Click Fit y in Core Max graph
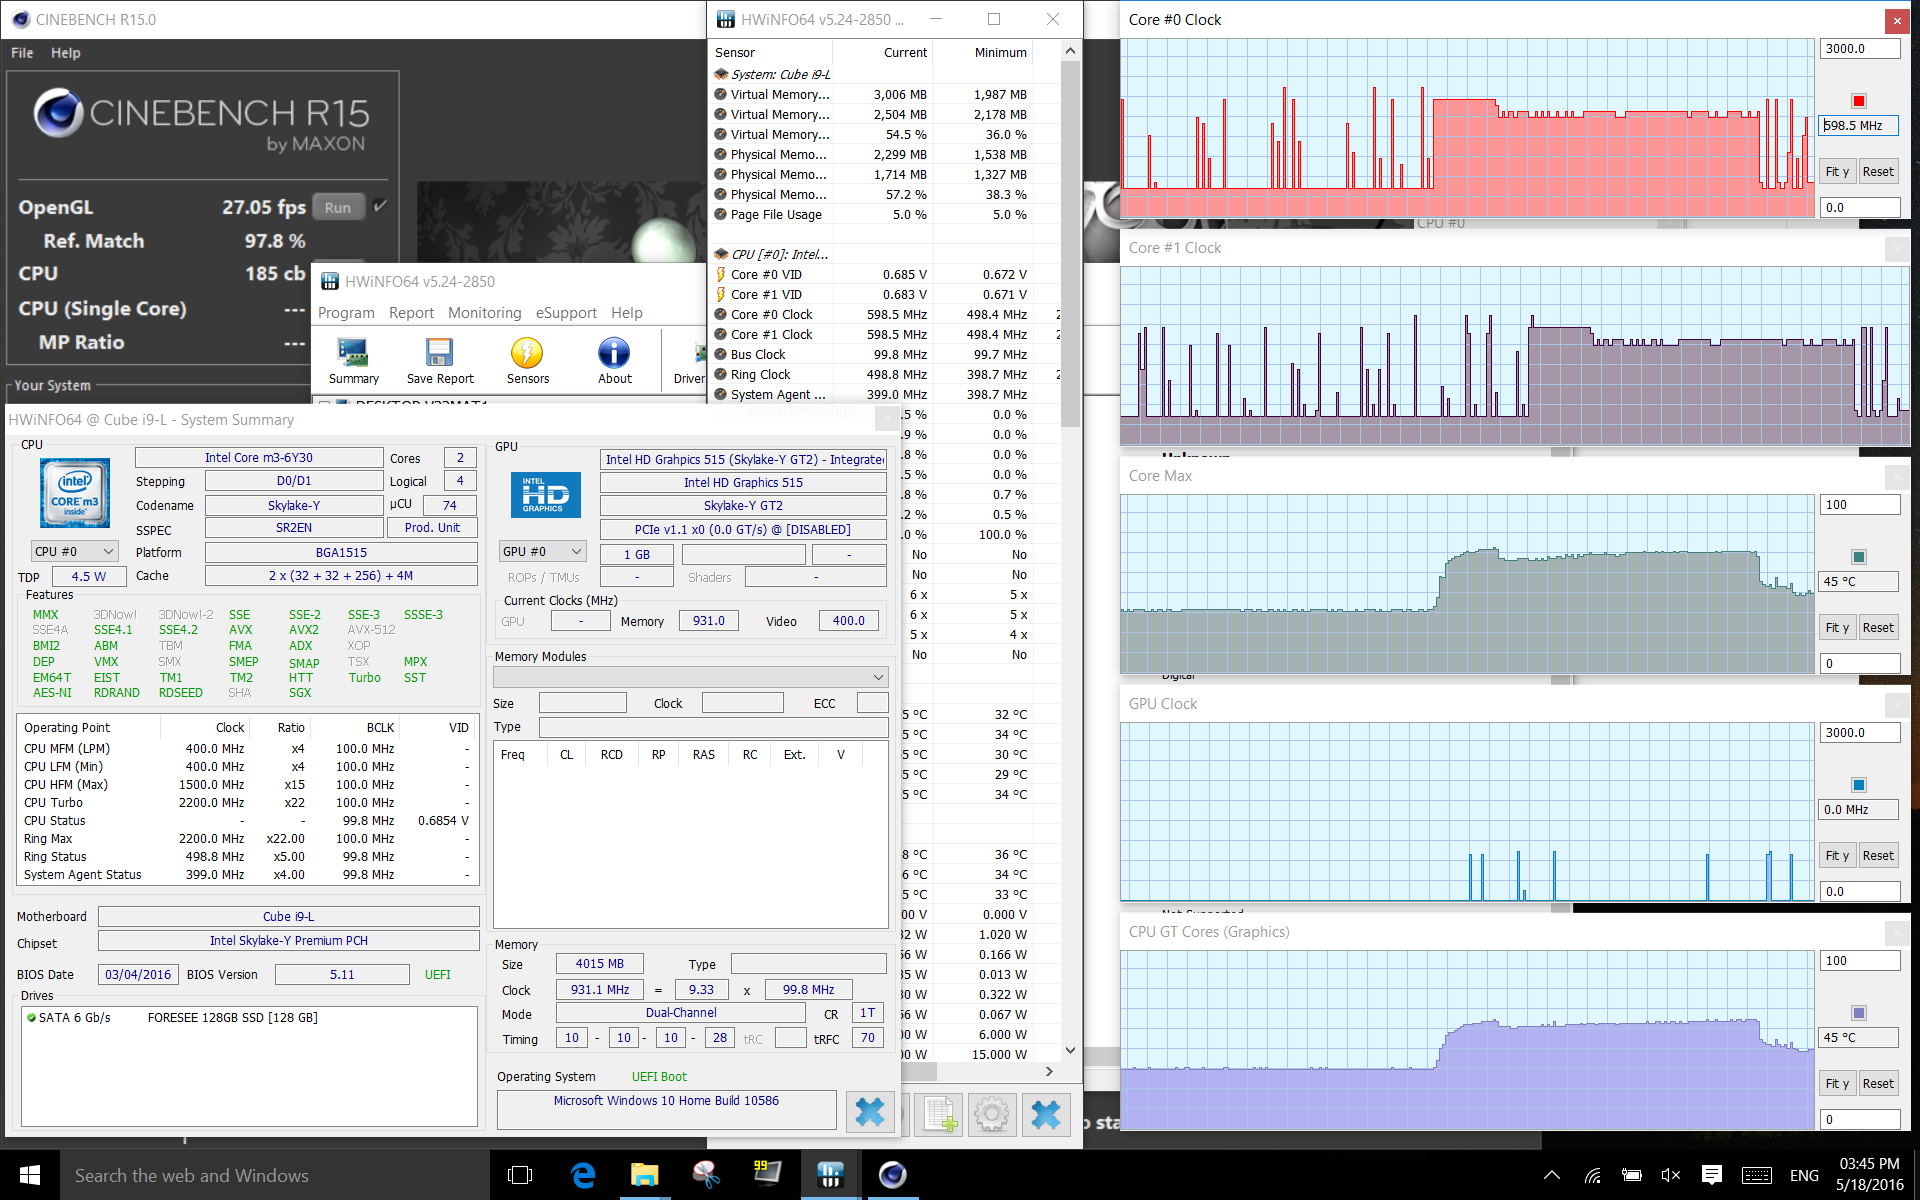 [x=1837, y=628]
